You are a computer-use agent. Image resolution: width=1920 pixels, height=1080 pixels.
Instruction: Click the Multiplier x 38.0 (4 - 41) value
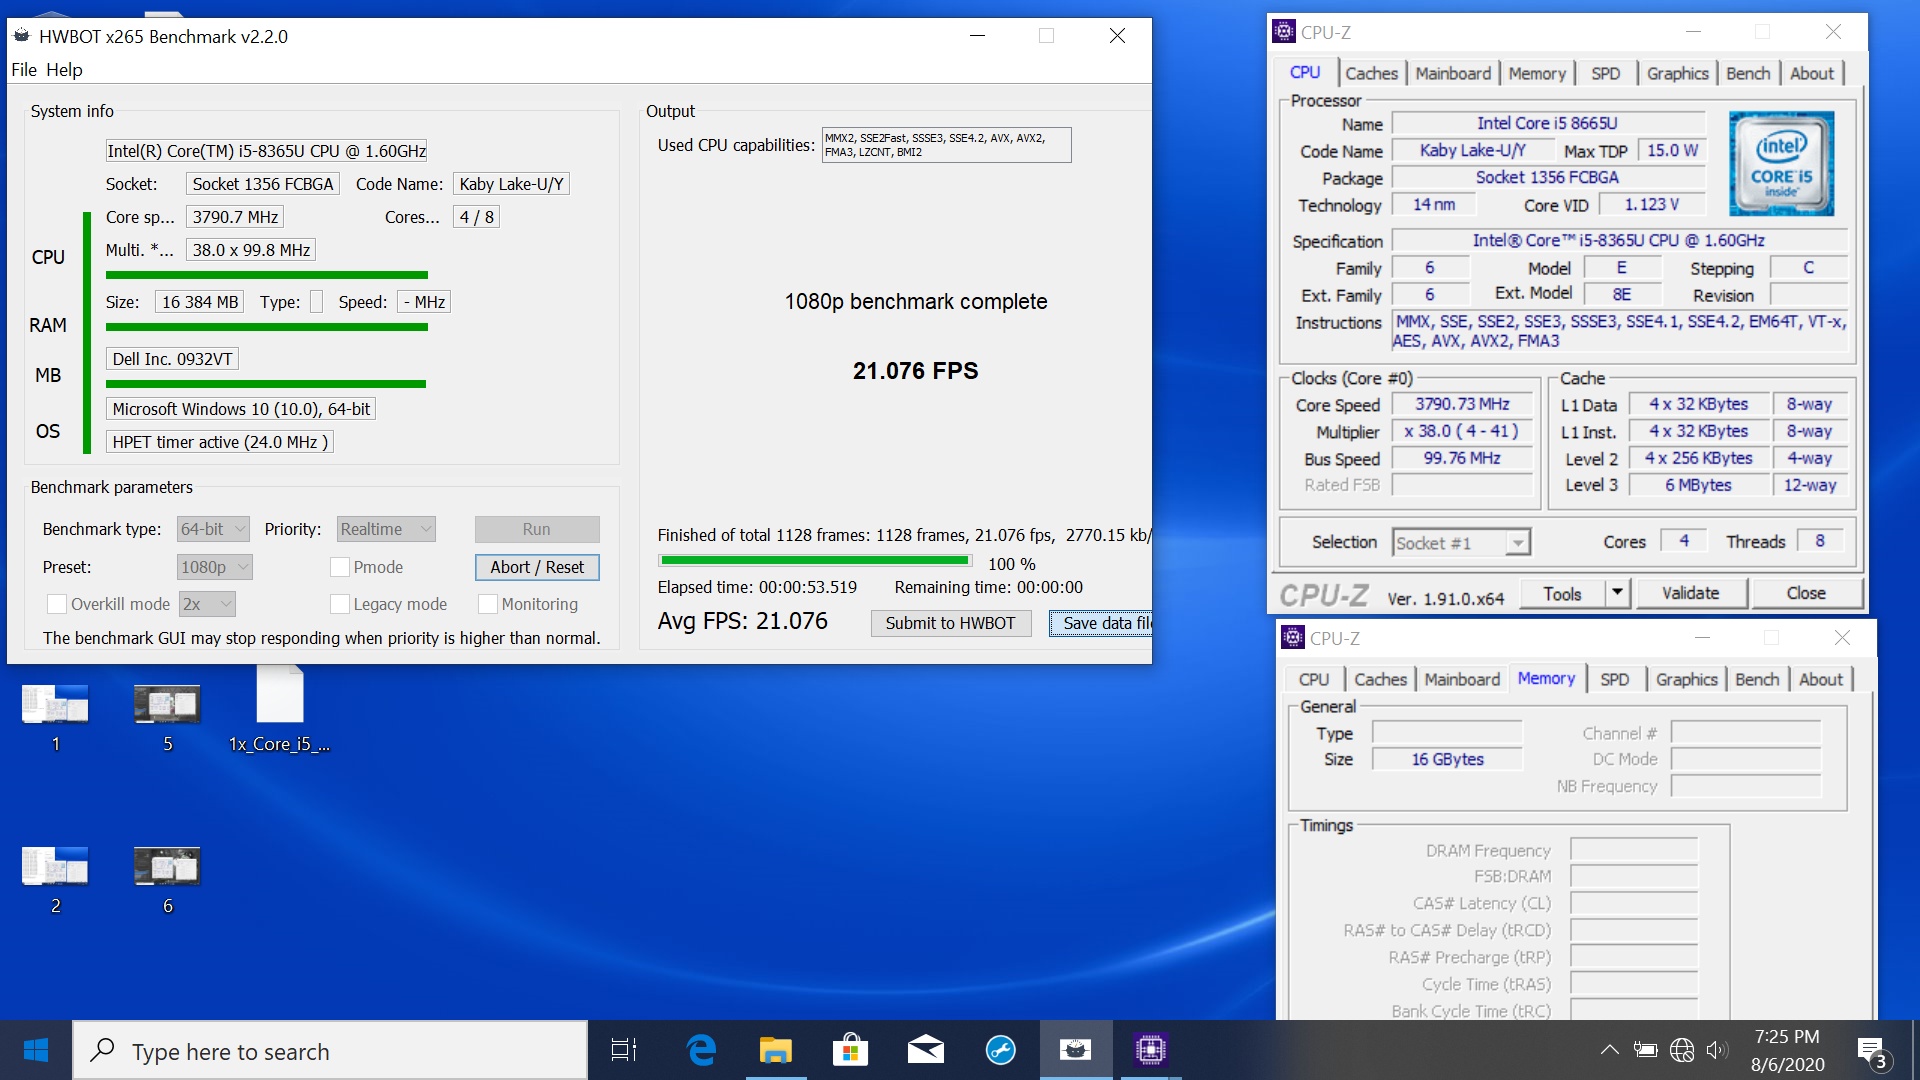(1461, 431)
